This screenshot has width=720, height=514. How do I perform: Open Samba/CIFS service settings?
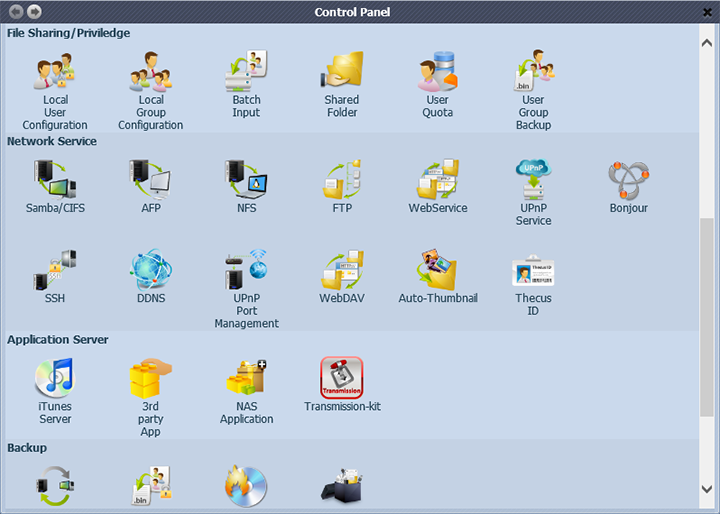tap(54, 180)
